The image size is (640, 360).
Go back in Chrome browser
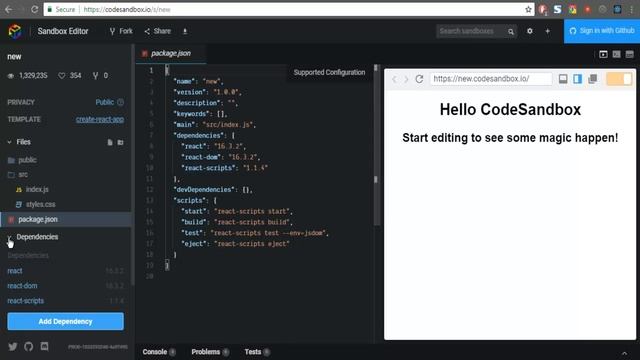(x=8, y=9)
